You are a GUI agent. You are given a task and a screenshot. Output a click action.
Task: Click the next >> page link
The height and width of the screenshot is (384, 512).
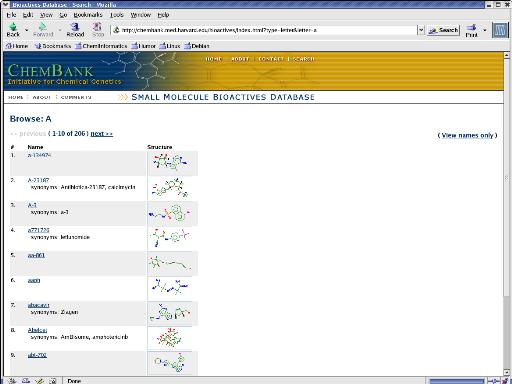point(102,134)
